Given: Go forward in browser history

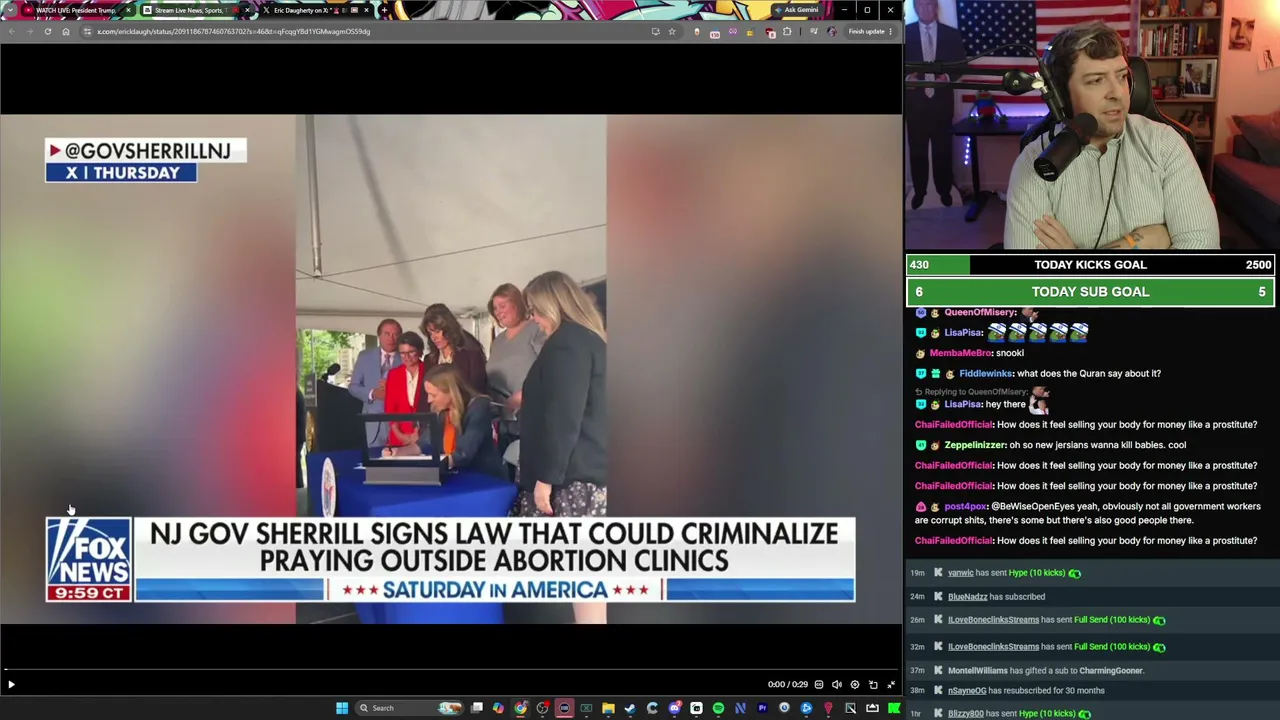Looking at the screenshot, I should click(x=29, y=31).
